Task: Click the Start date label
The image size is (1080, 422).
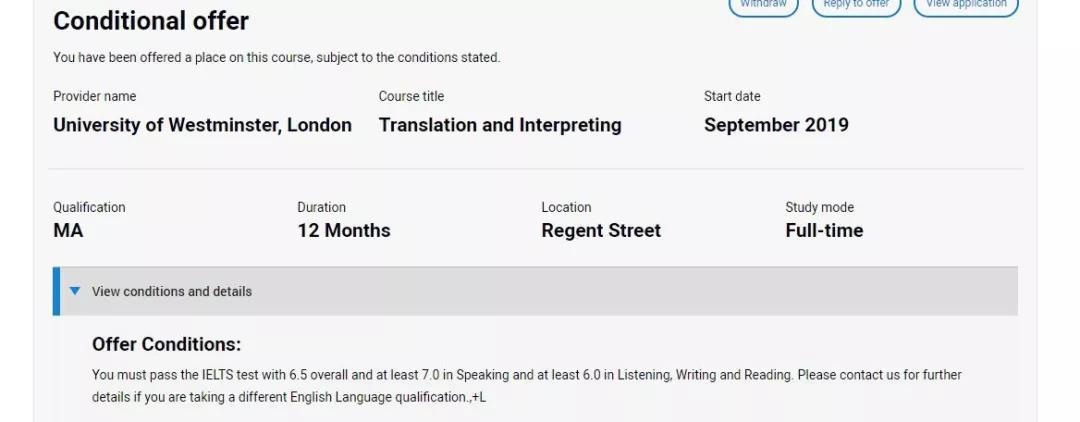Action: 732,97
